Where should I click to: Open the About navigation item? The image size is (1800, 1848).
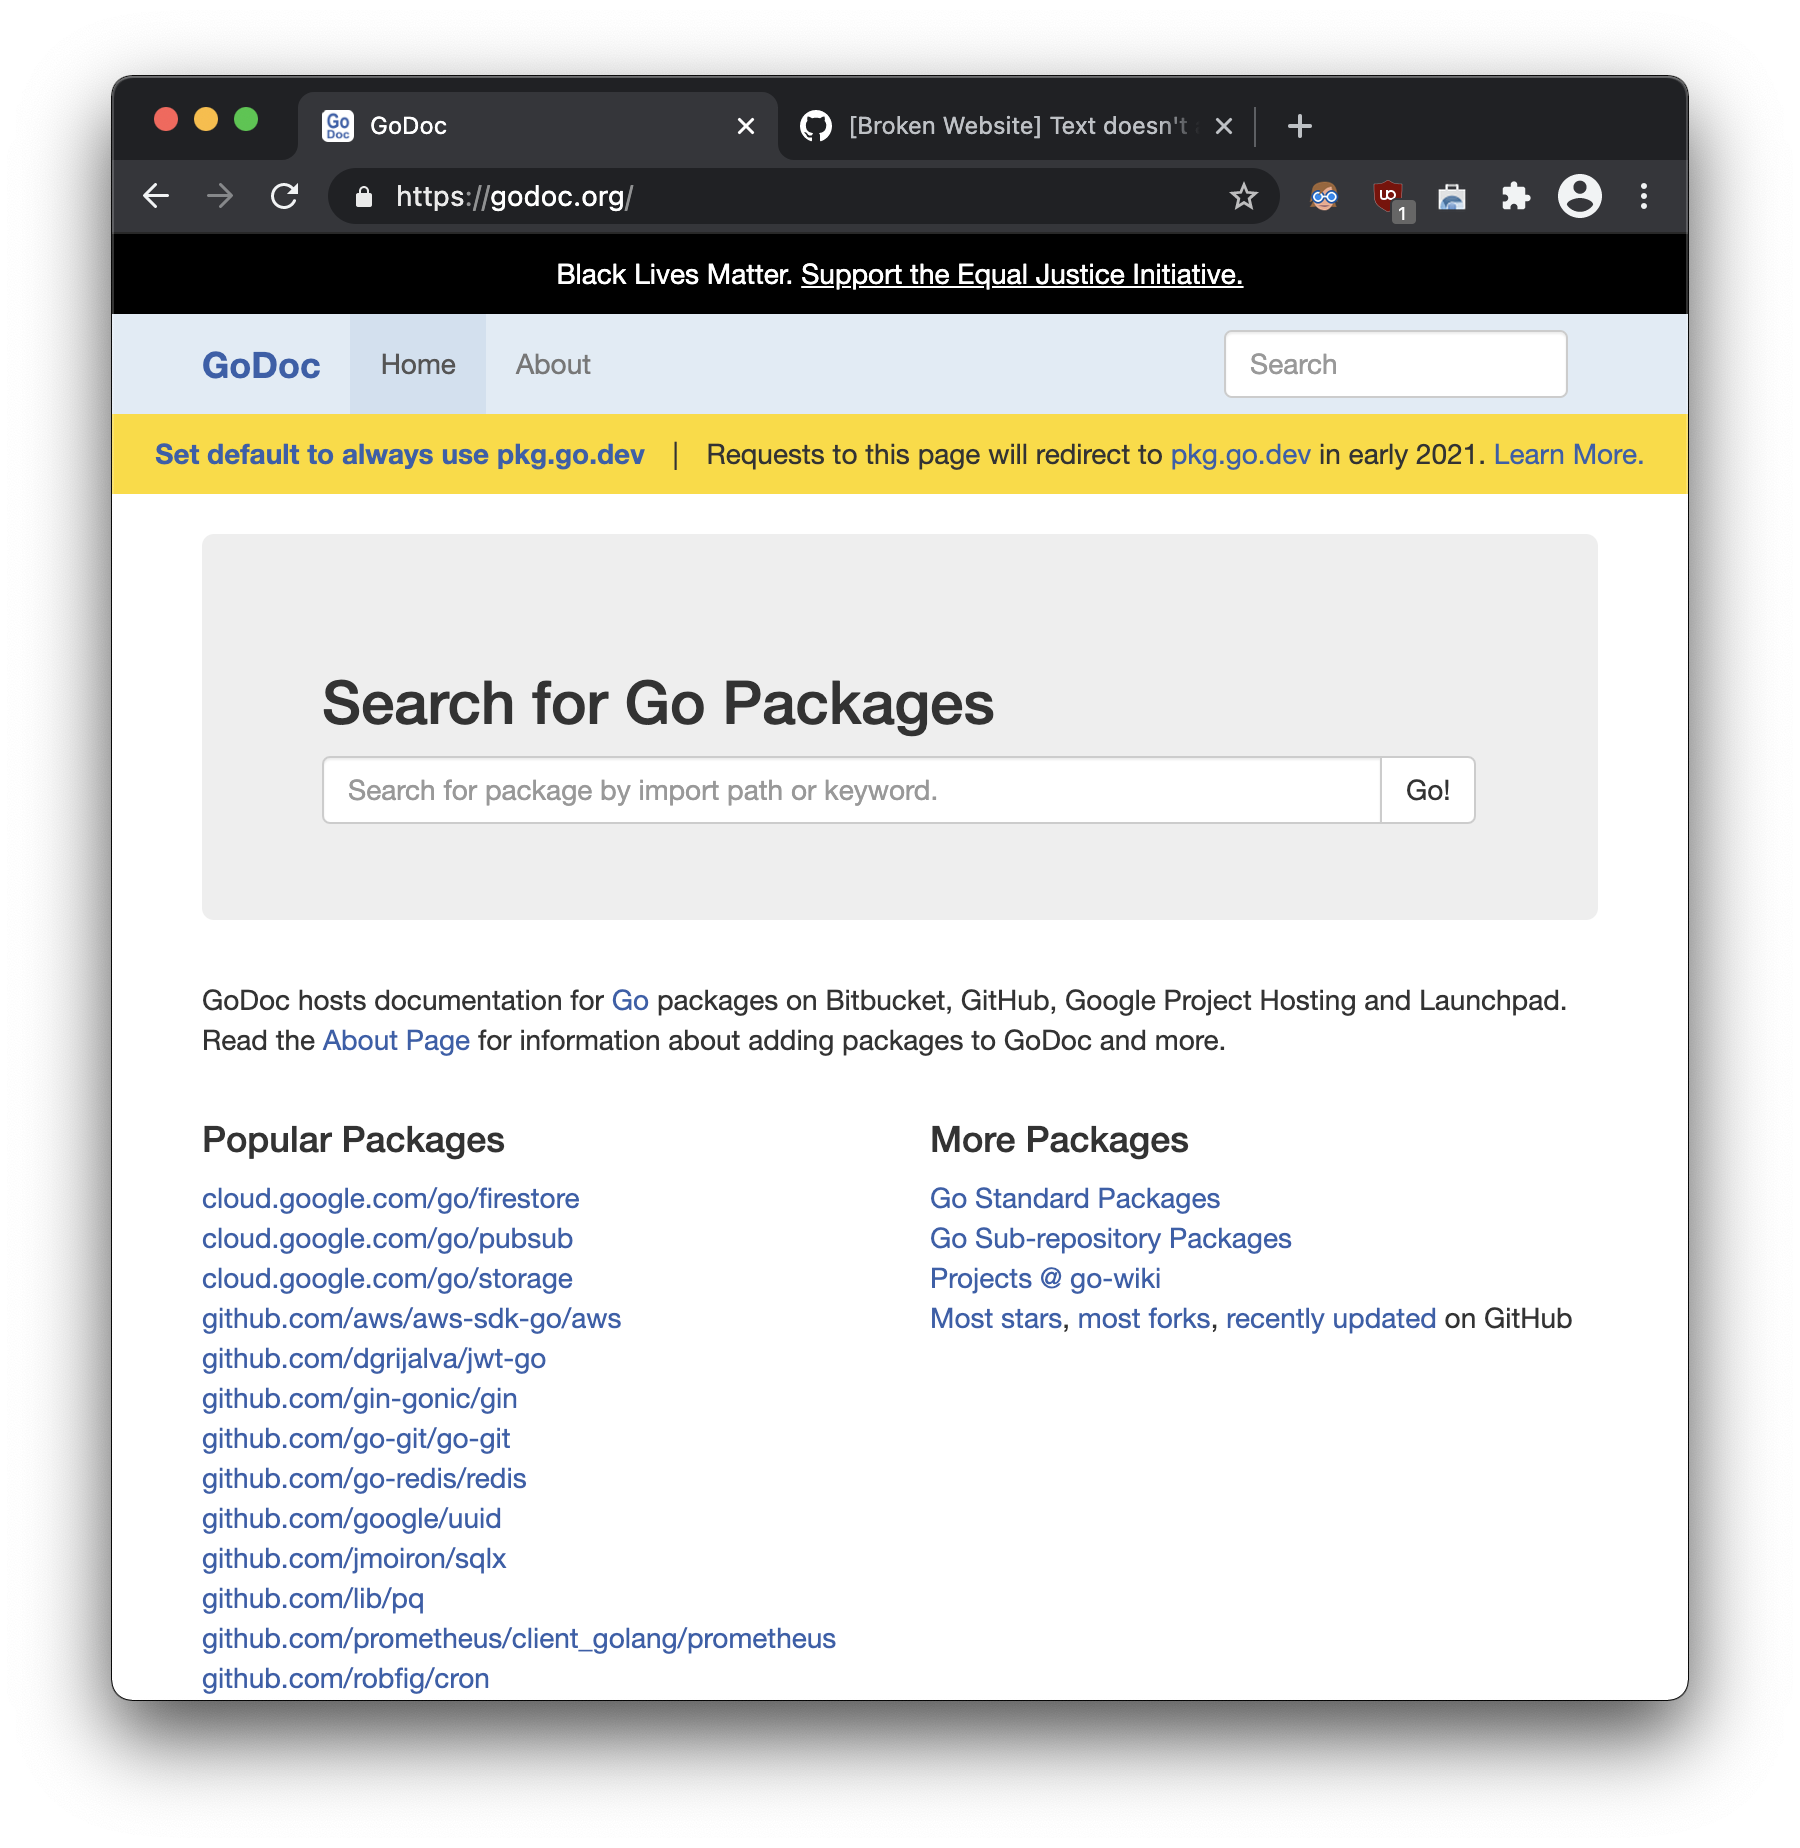click(x=553, y=364)
